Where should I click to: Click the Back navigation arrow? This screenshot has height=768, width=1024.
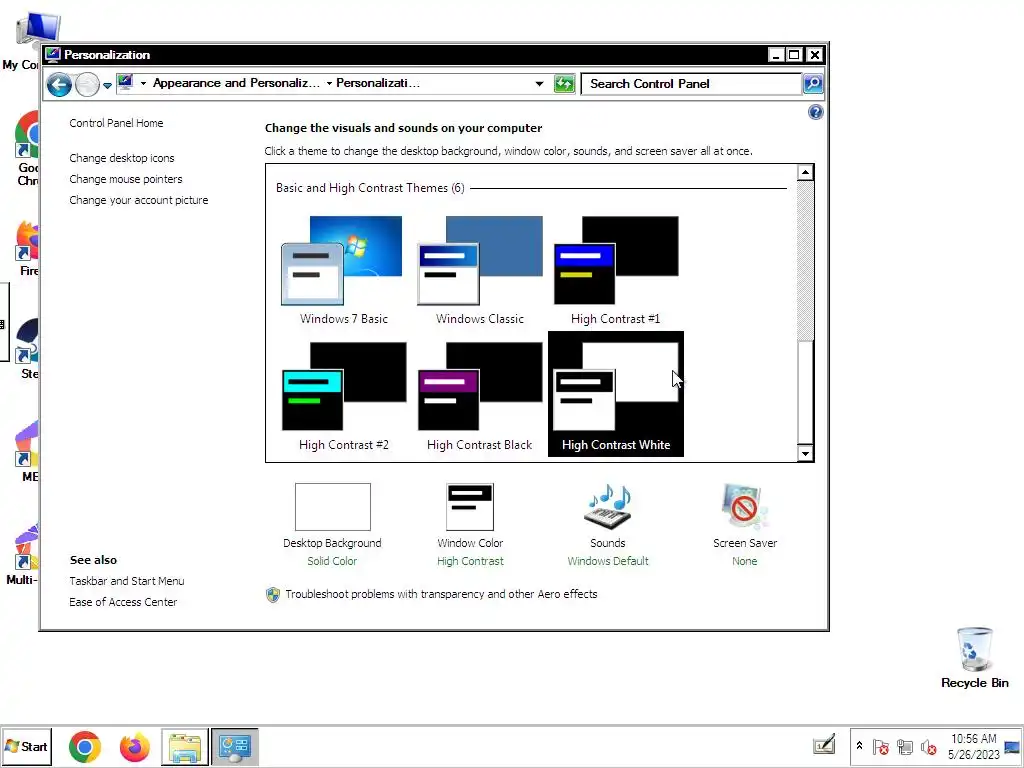(59, 84)
